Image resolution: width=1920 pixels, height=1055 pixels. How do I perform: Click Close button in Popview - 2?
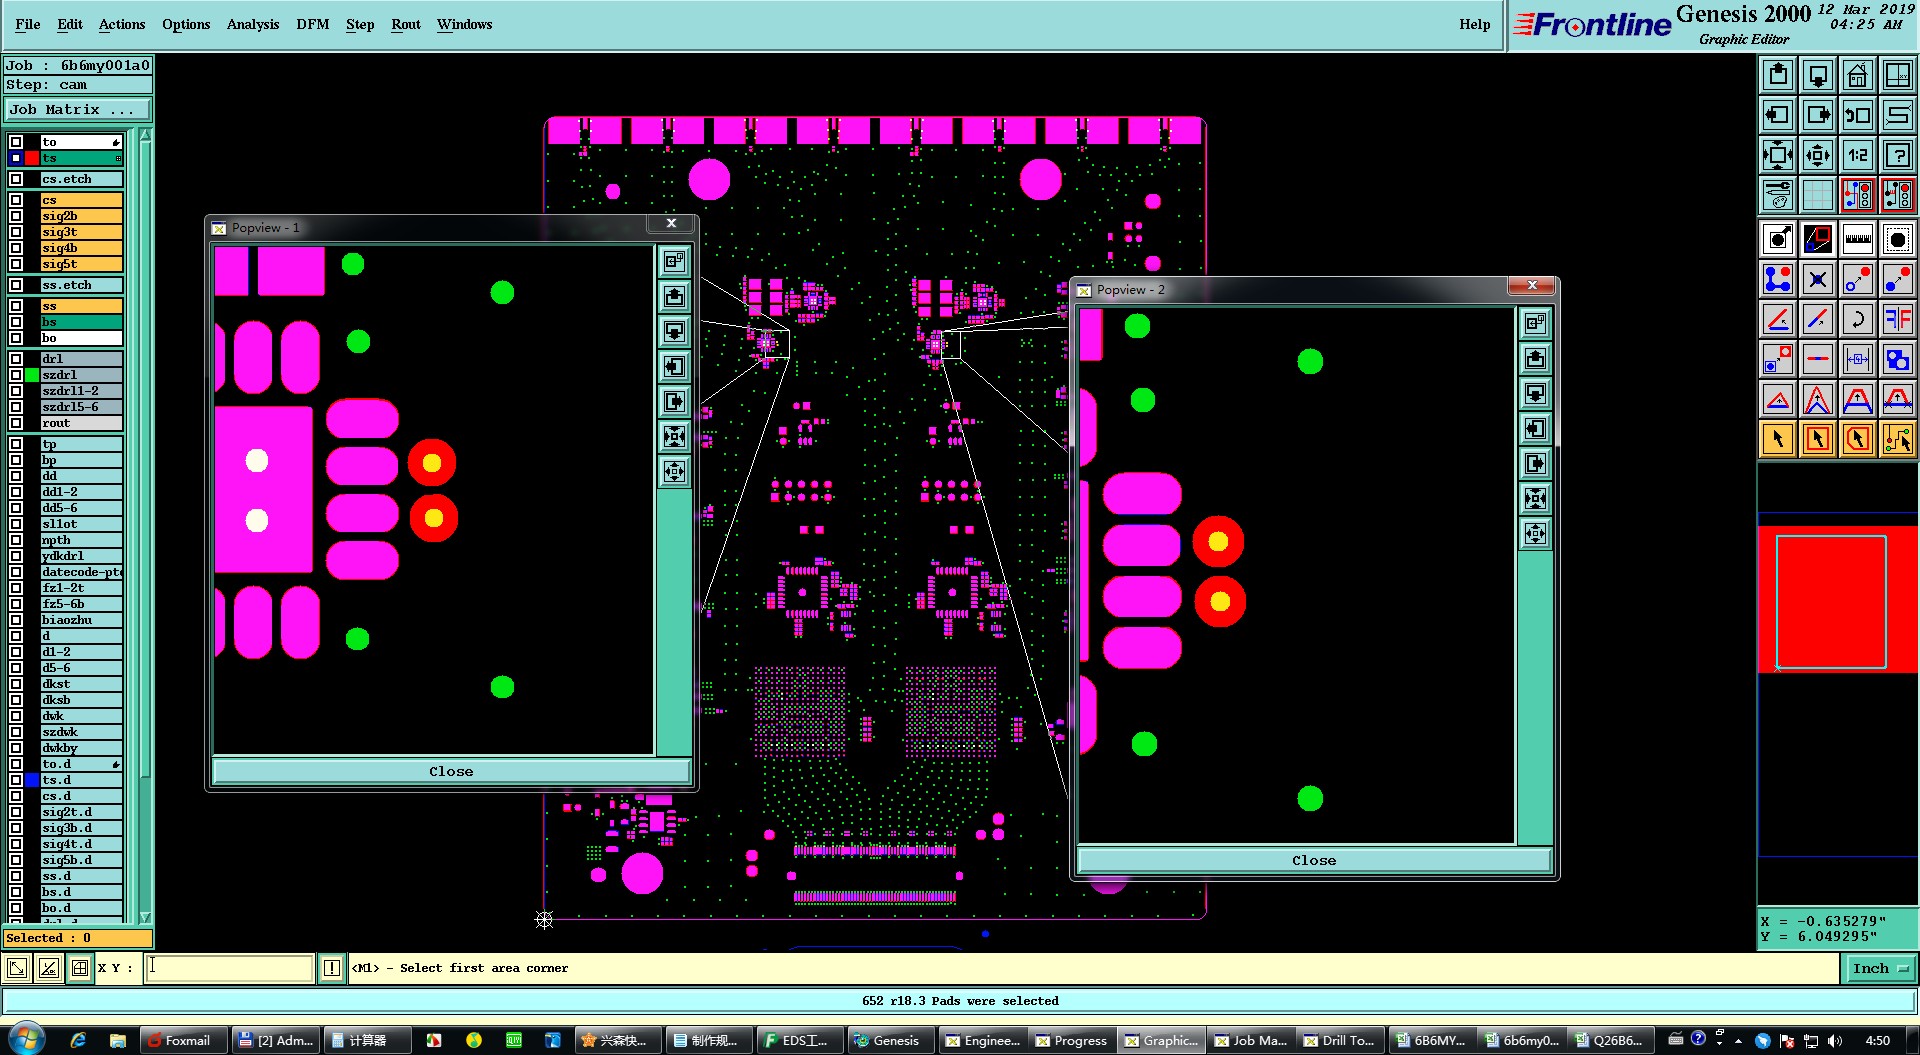[x=1314, y=860]
